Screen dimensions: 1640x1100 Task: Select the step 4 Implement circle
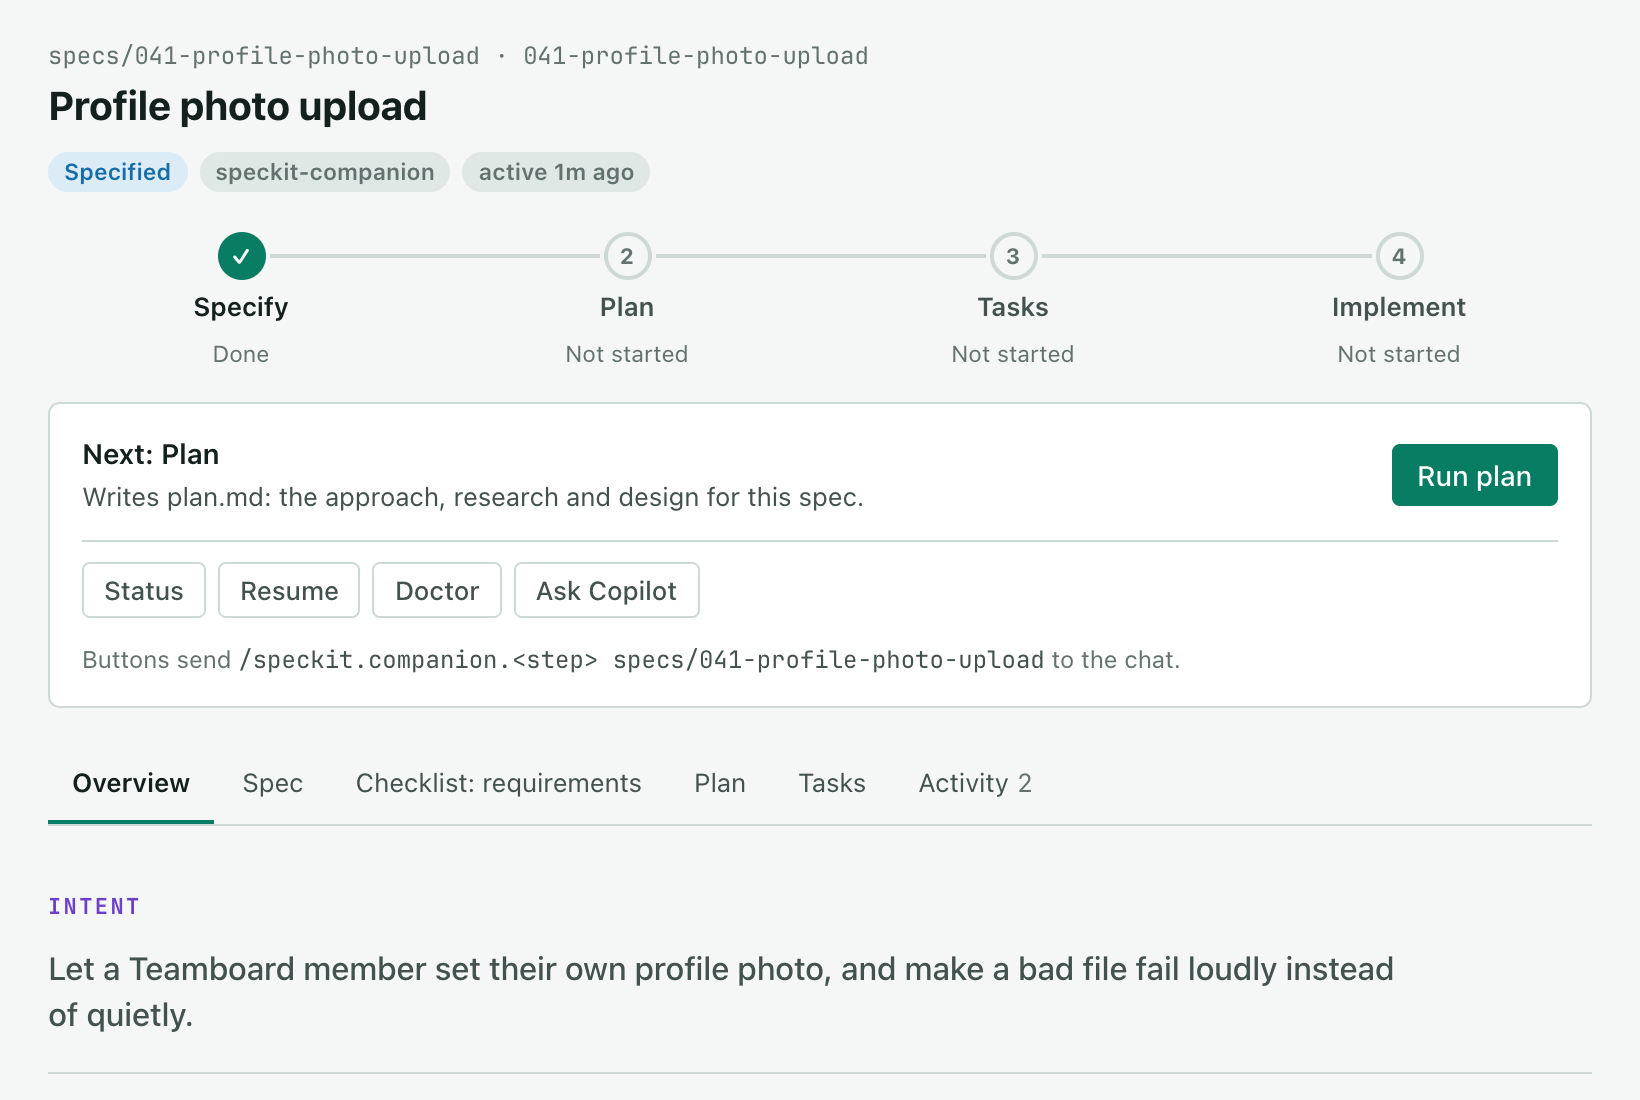pos(1399,256)
